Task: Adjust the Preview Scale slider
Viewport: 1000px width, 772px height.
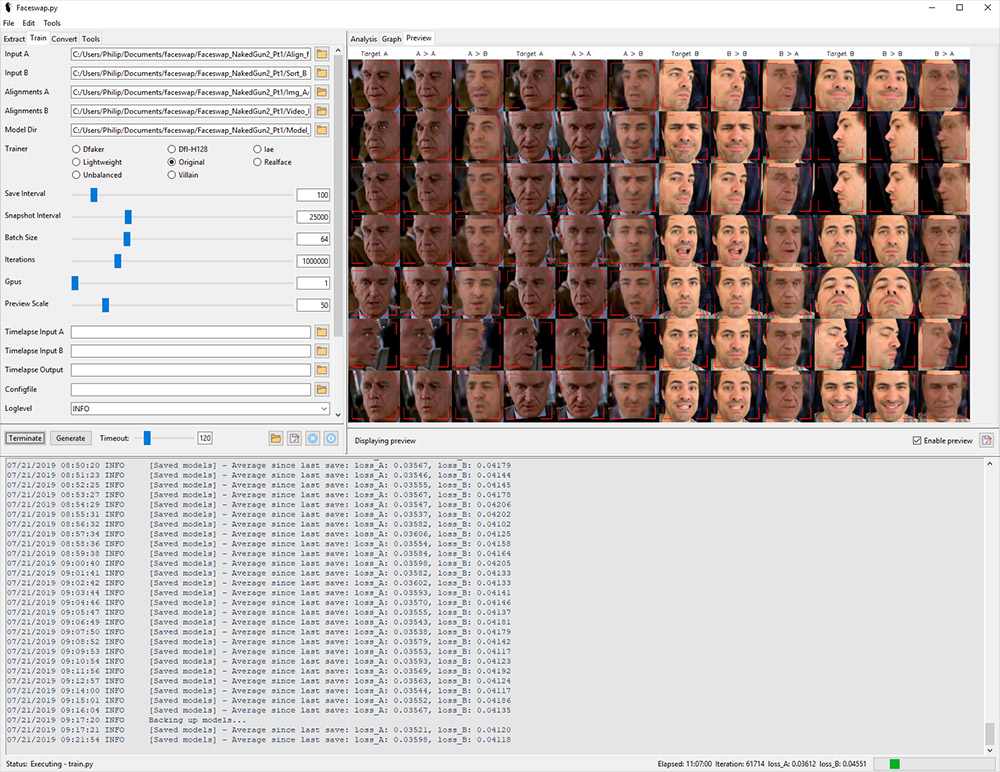Action: click(105, 305)
